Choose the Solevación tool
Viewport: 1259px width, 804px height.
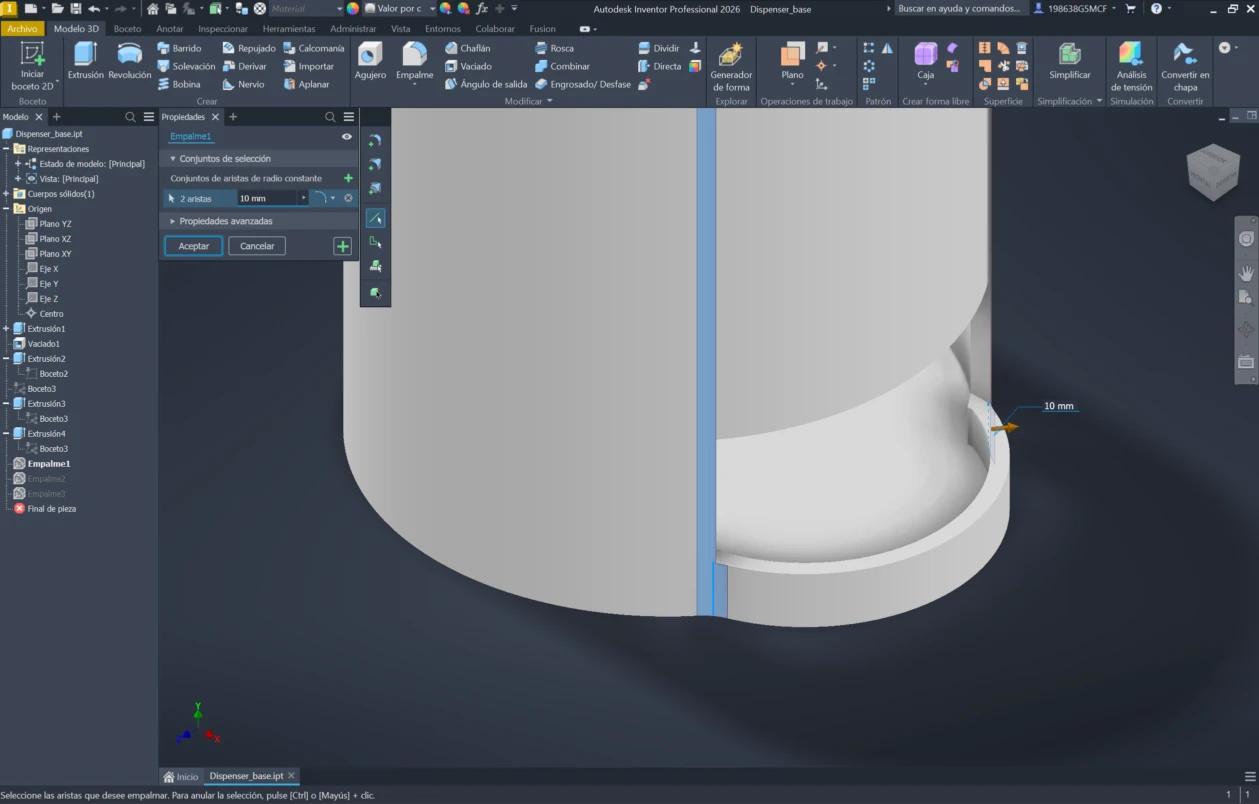pos(186,66)
